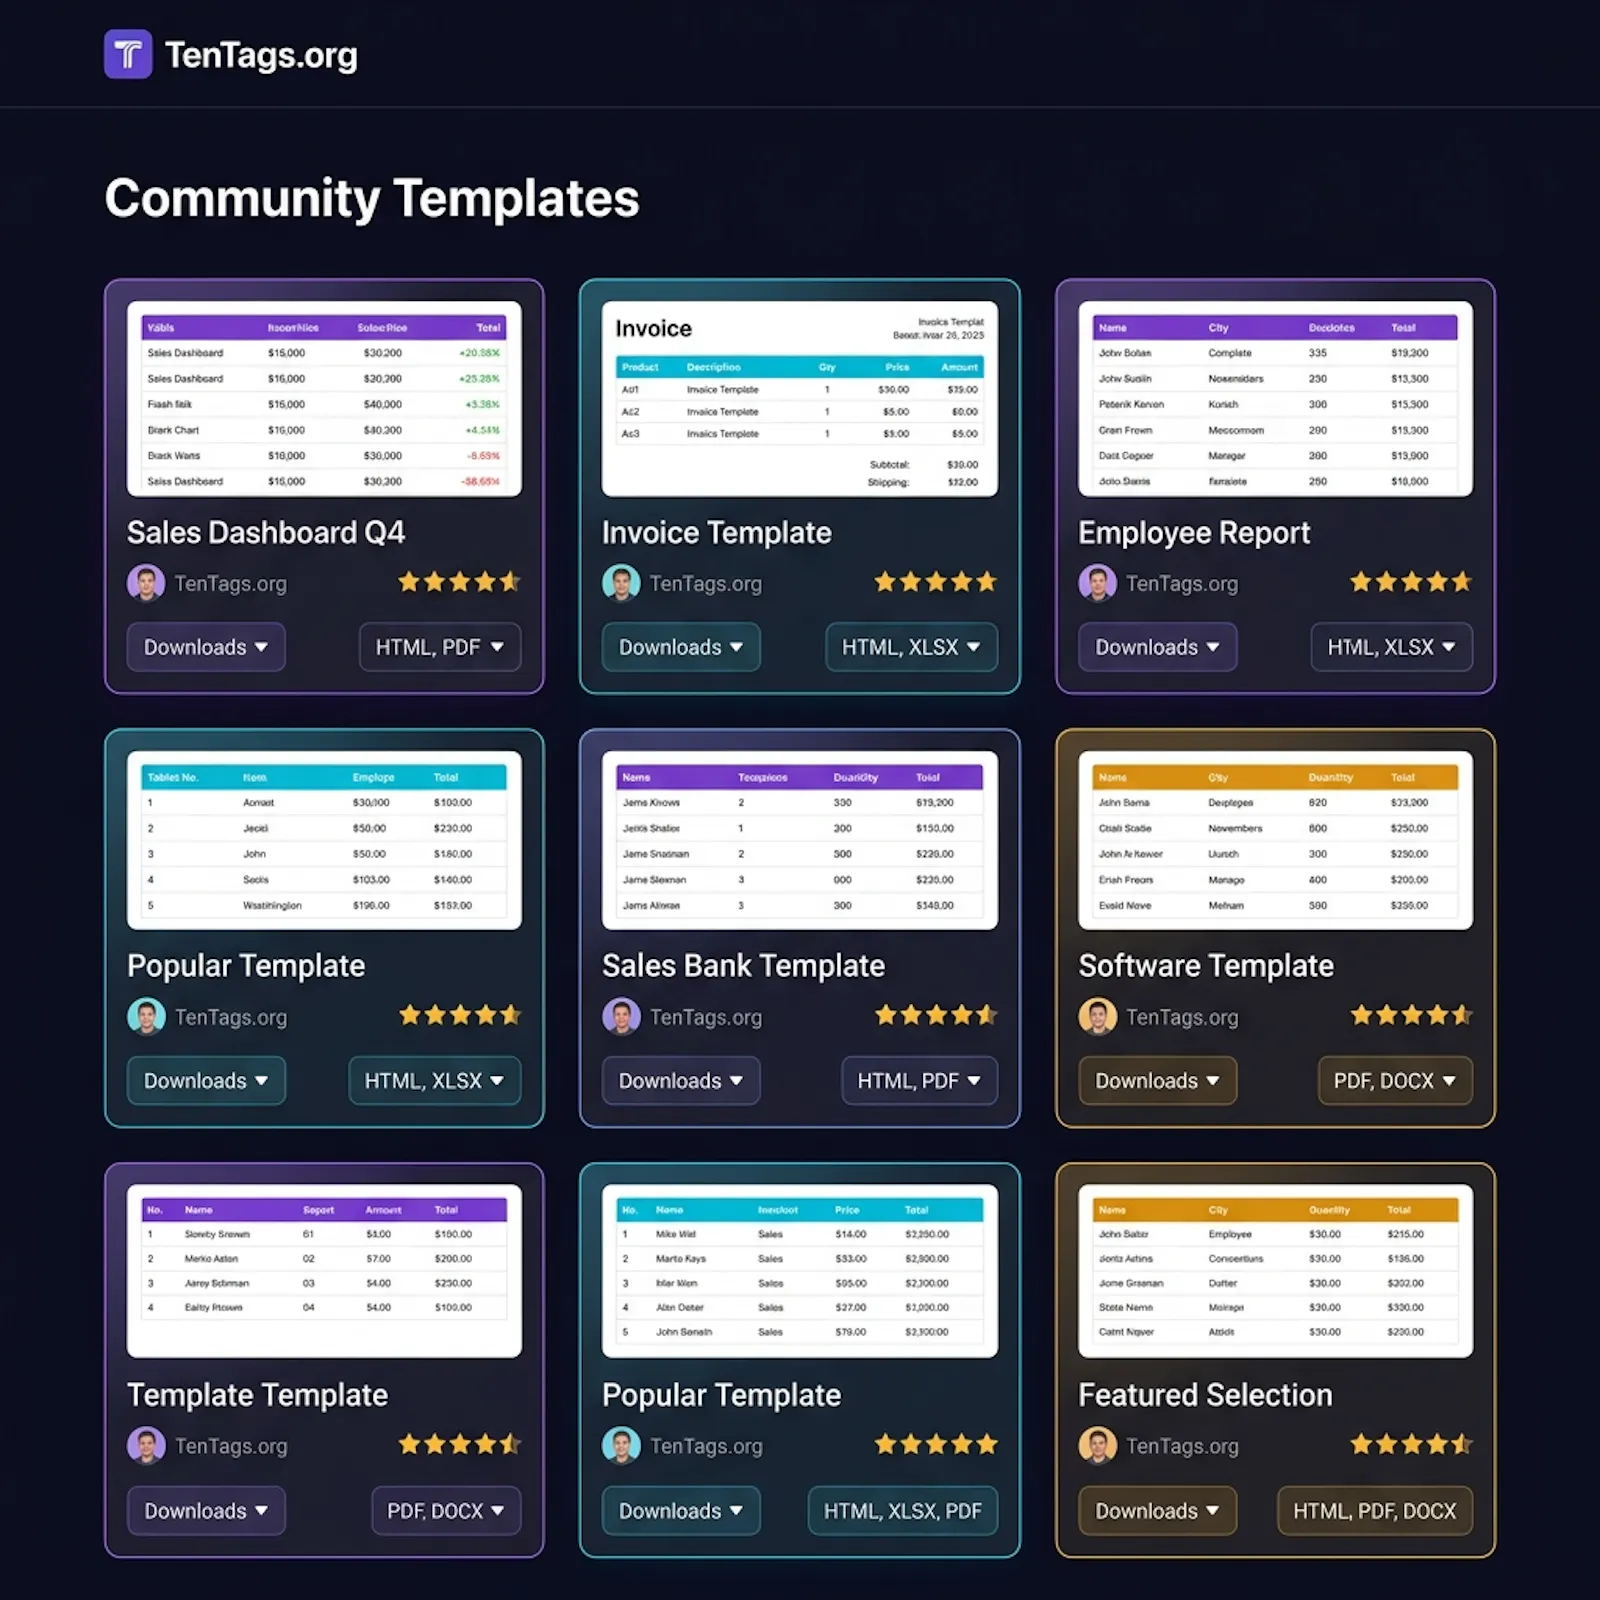Open Sales Dashboard Q4 preview thumbnail
This screenshot has height=1600, width=1600.
pyautogui.click(x=324, y=398)
